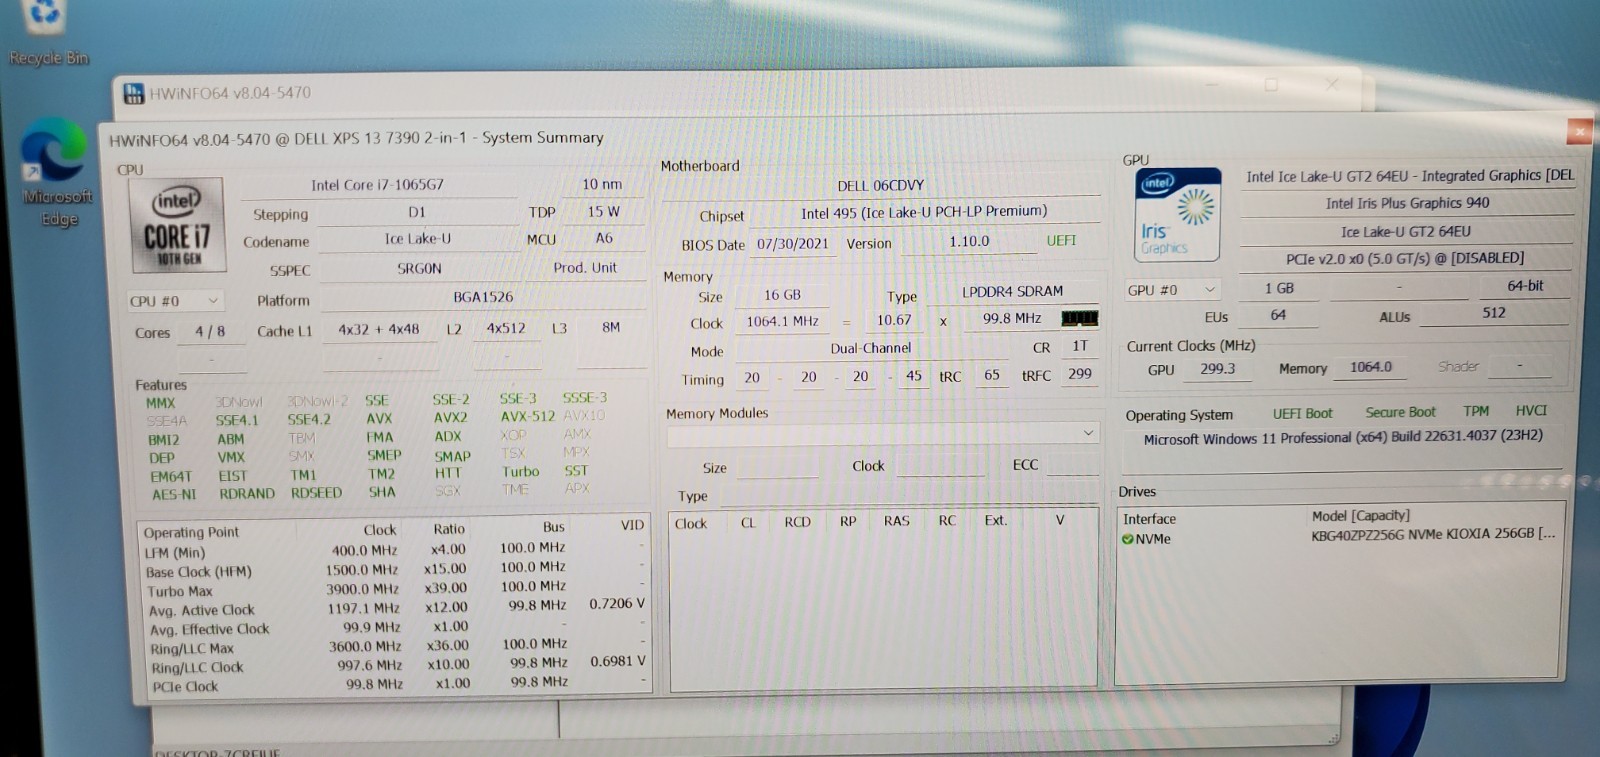Image resolution: width=1600 pixels, height=757 pixels.
Task: Click the Intel Iris Graphics logo
Action: pos(1178,215)
